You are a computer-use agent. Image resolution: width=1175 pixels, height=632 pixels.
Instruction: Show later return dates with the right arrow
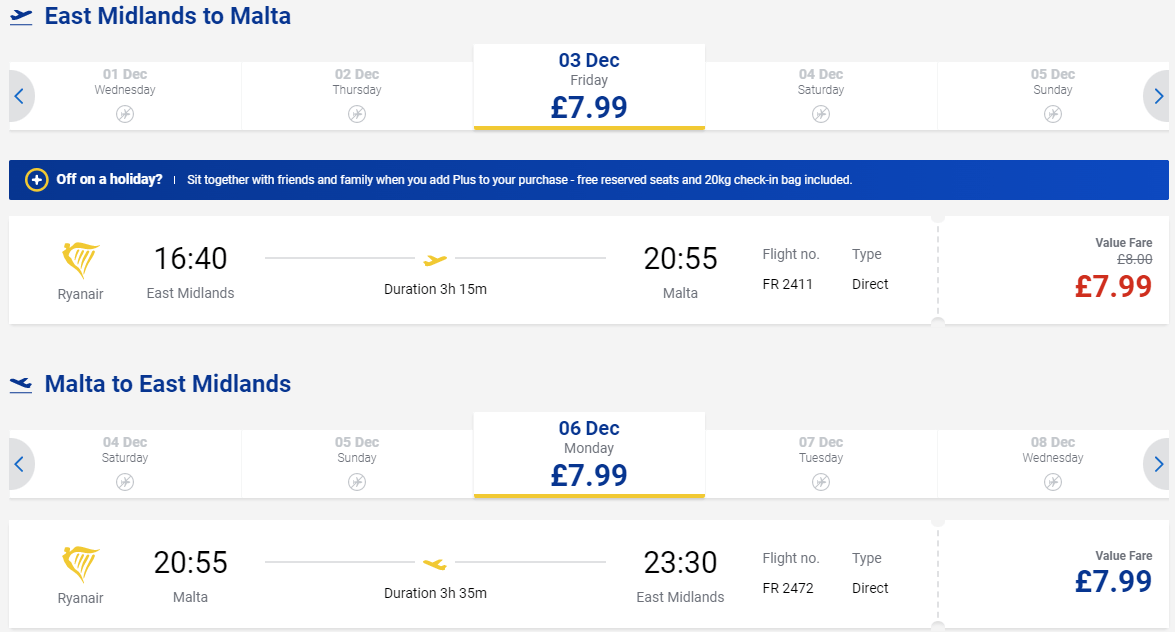1158,465
